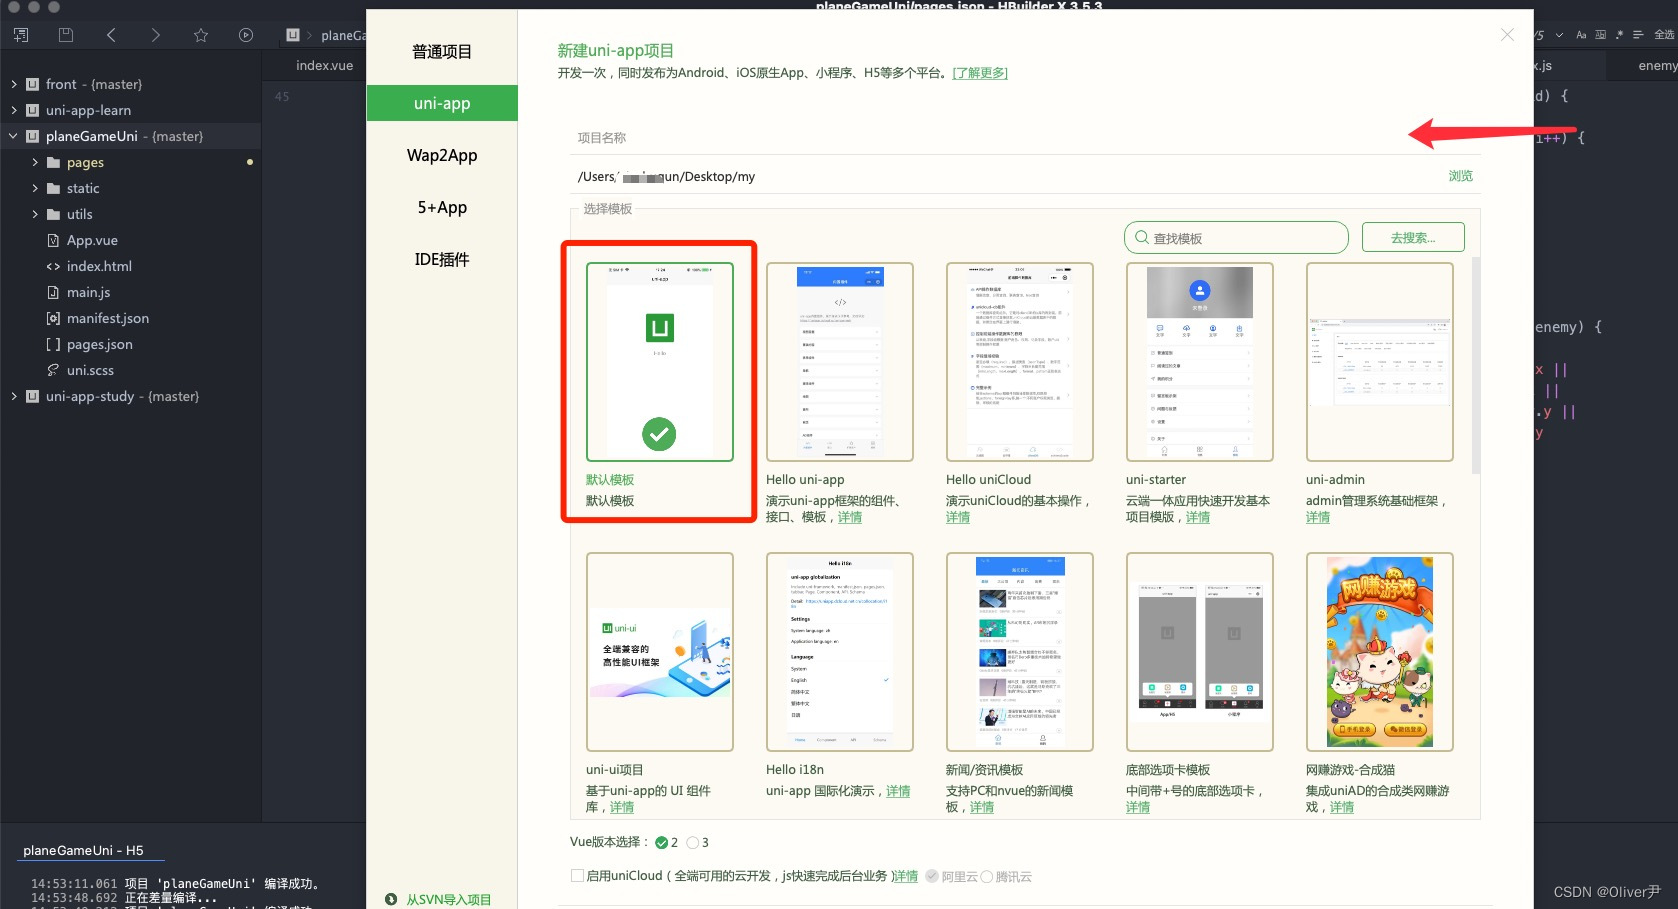Toggle regex search icon
The width and height of the screenshot is (1678, 909).
(1619, 35)
